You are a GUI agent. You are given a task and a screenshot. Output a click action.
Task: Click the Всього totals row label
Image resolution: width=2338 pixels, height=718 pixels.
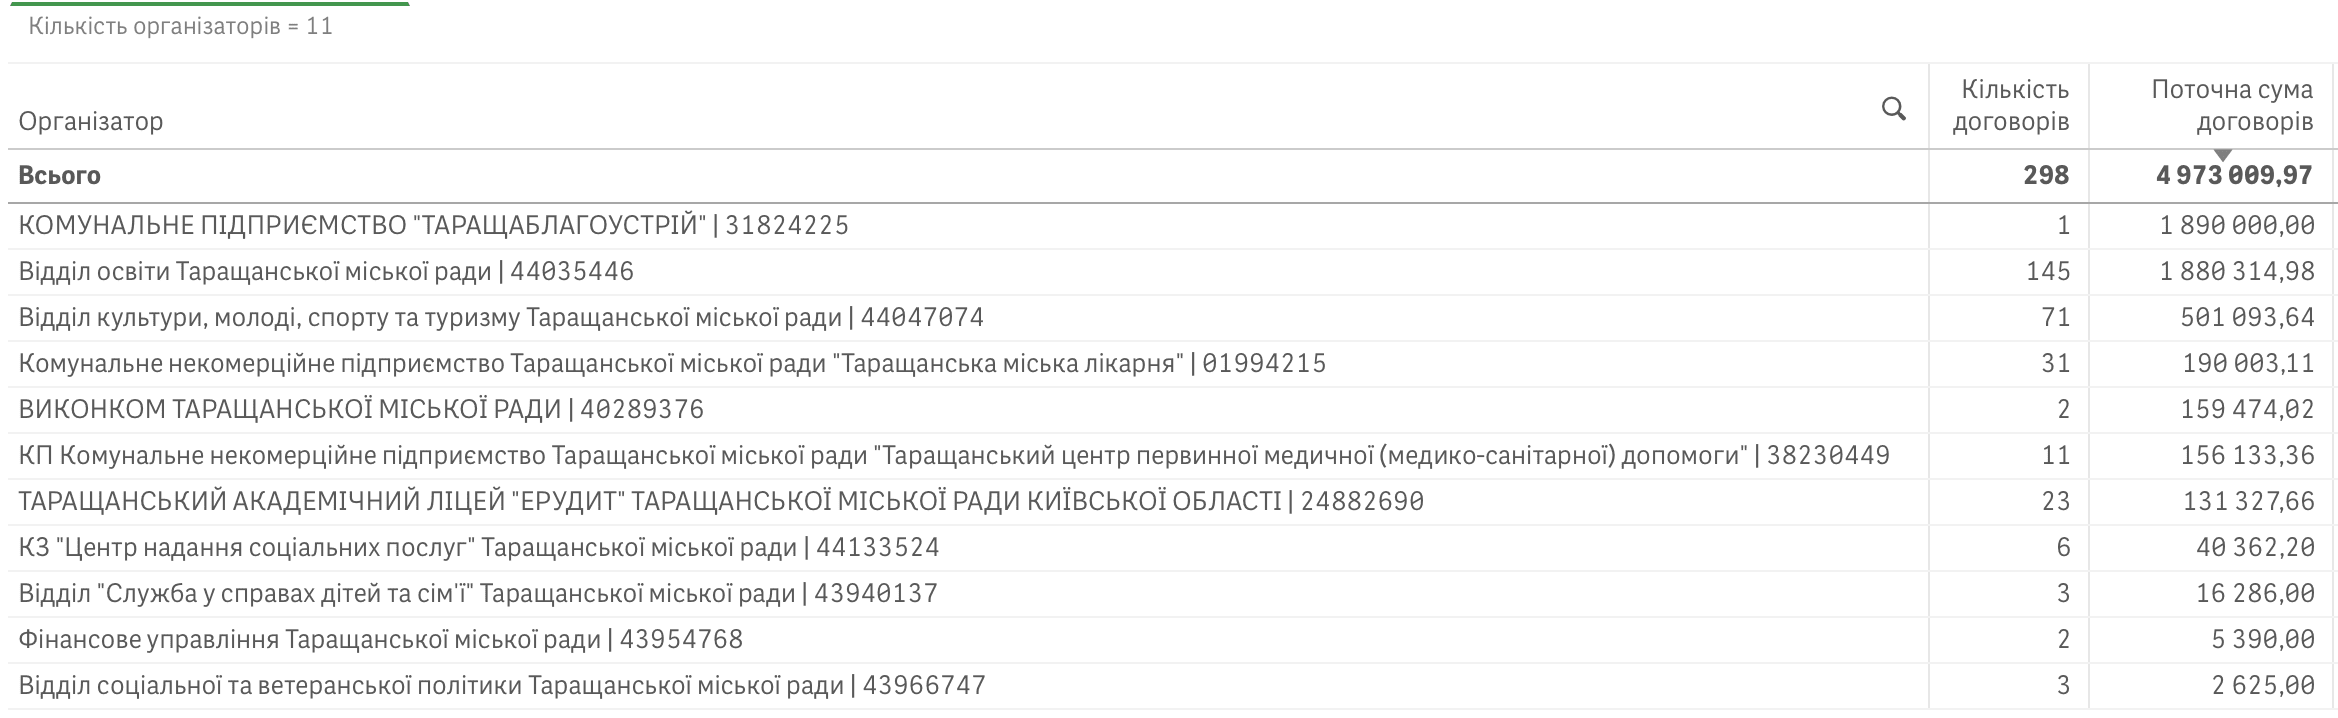pos(60,176)
